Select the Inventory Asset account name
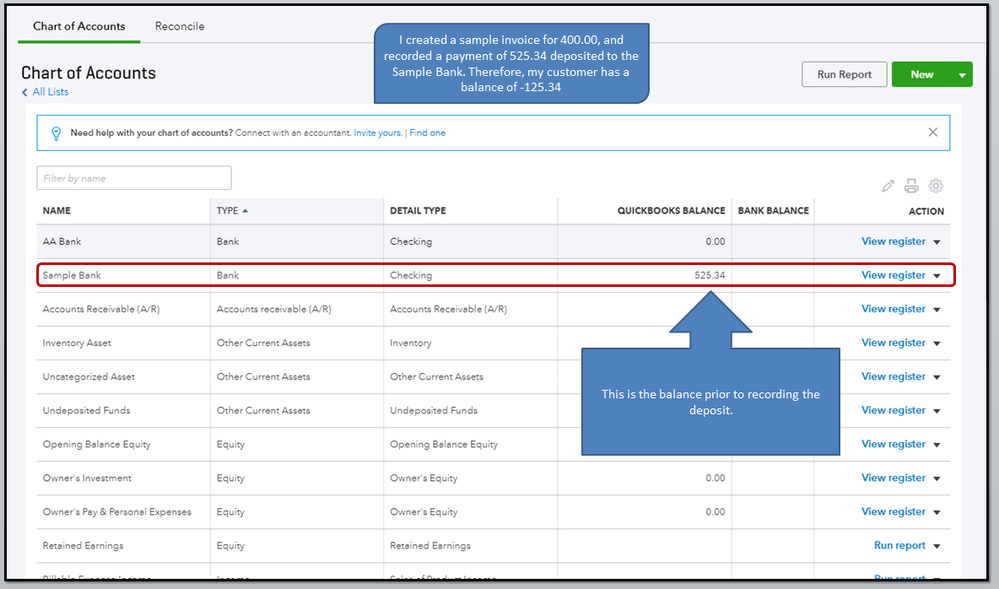Image resolution: width=999 pixels, height=589 pixels. coord(77,343)
